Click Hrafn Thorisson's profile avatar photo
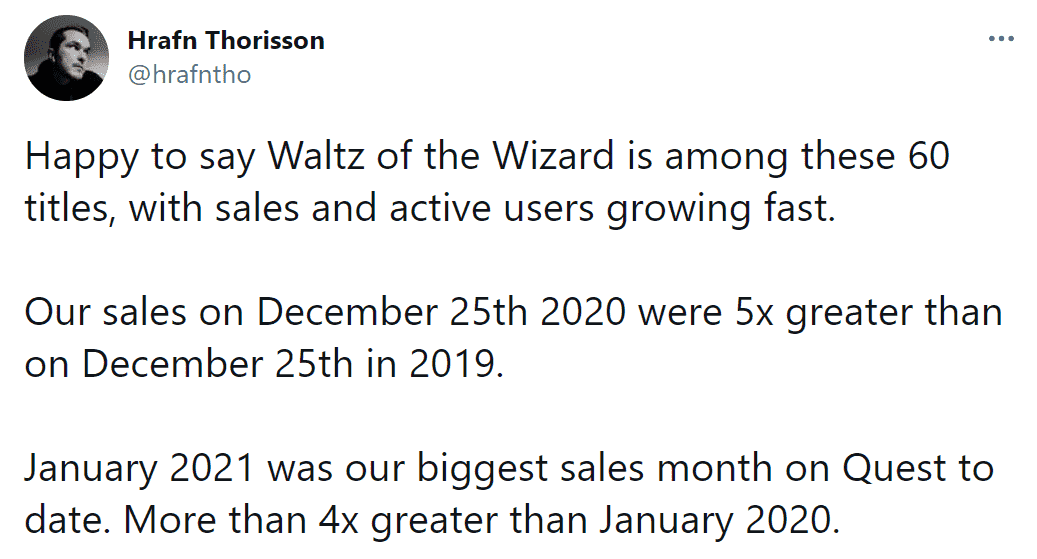Screen dimensions: 1037x559 (66, 58)
